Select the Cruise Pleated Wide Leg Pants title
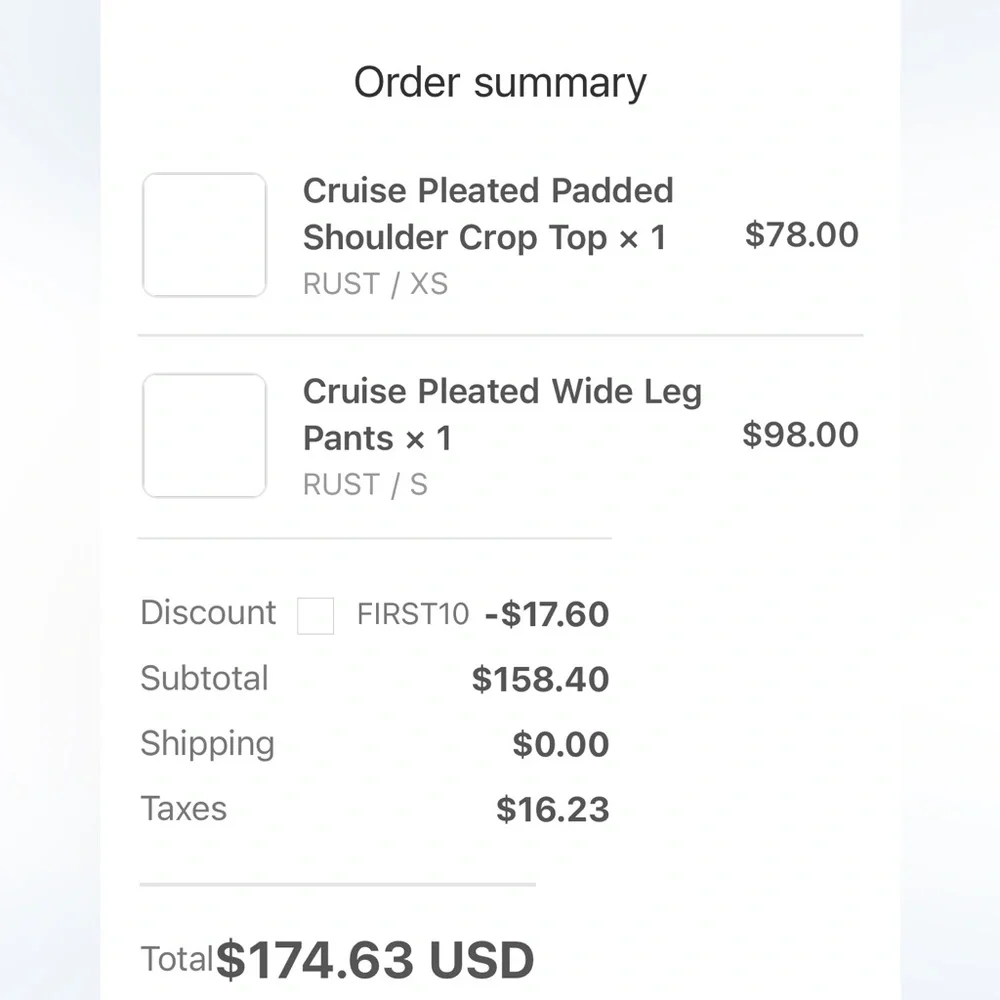 coord(502,415)
